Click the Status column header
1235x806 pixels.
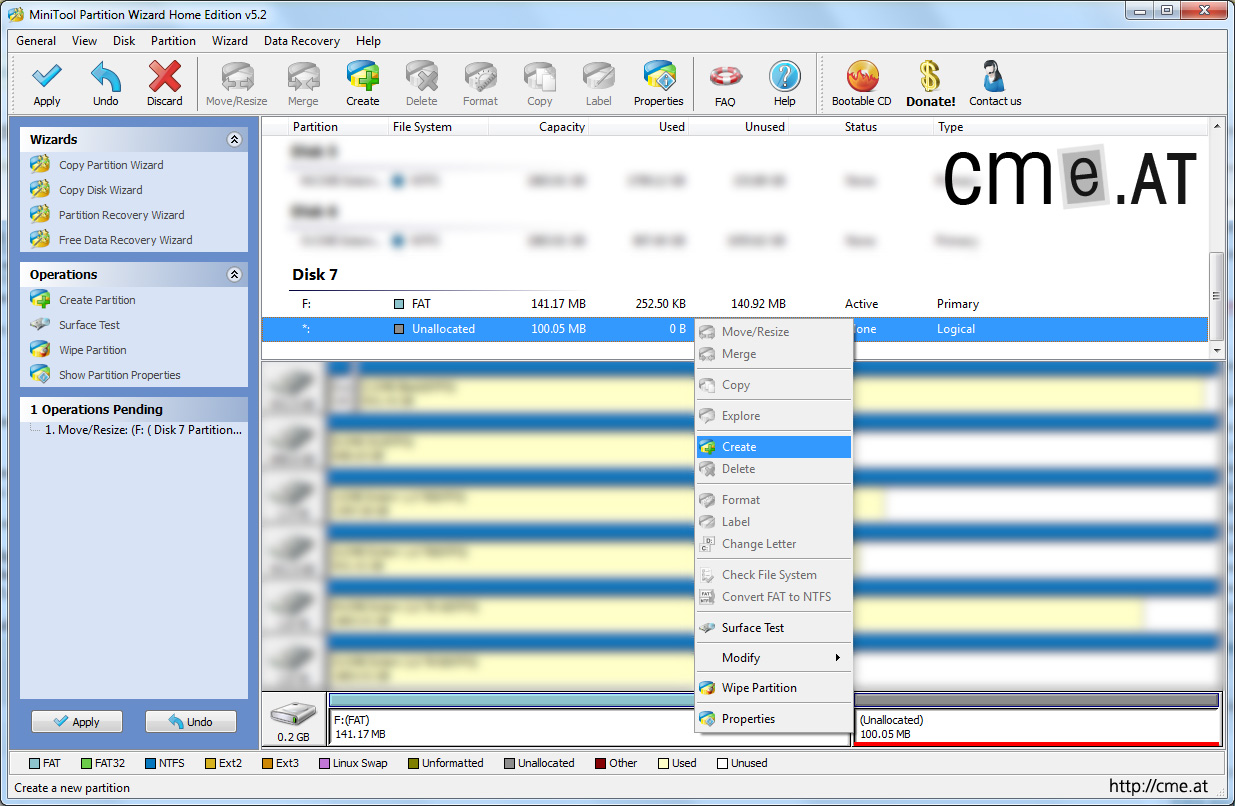coord(860,127)
